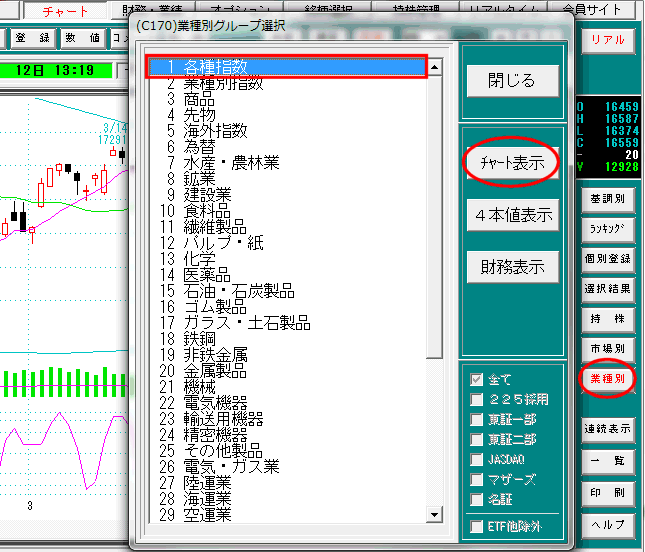Select list item 27 陸運業
Image resolution: width=645 pixels, height=552 pixels.
coord(287,484)
